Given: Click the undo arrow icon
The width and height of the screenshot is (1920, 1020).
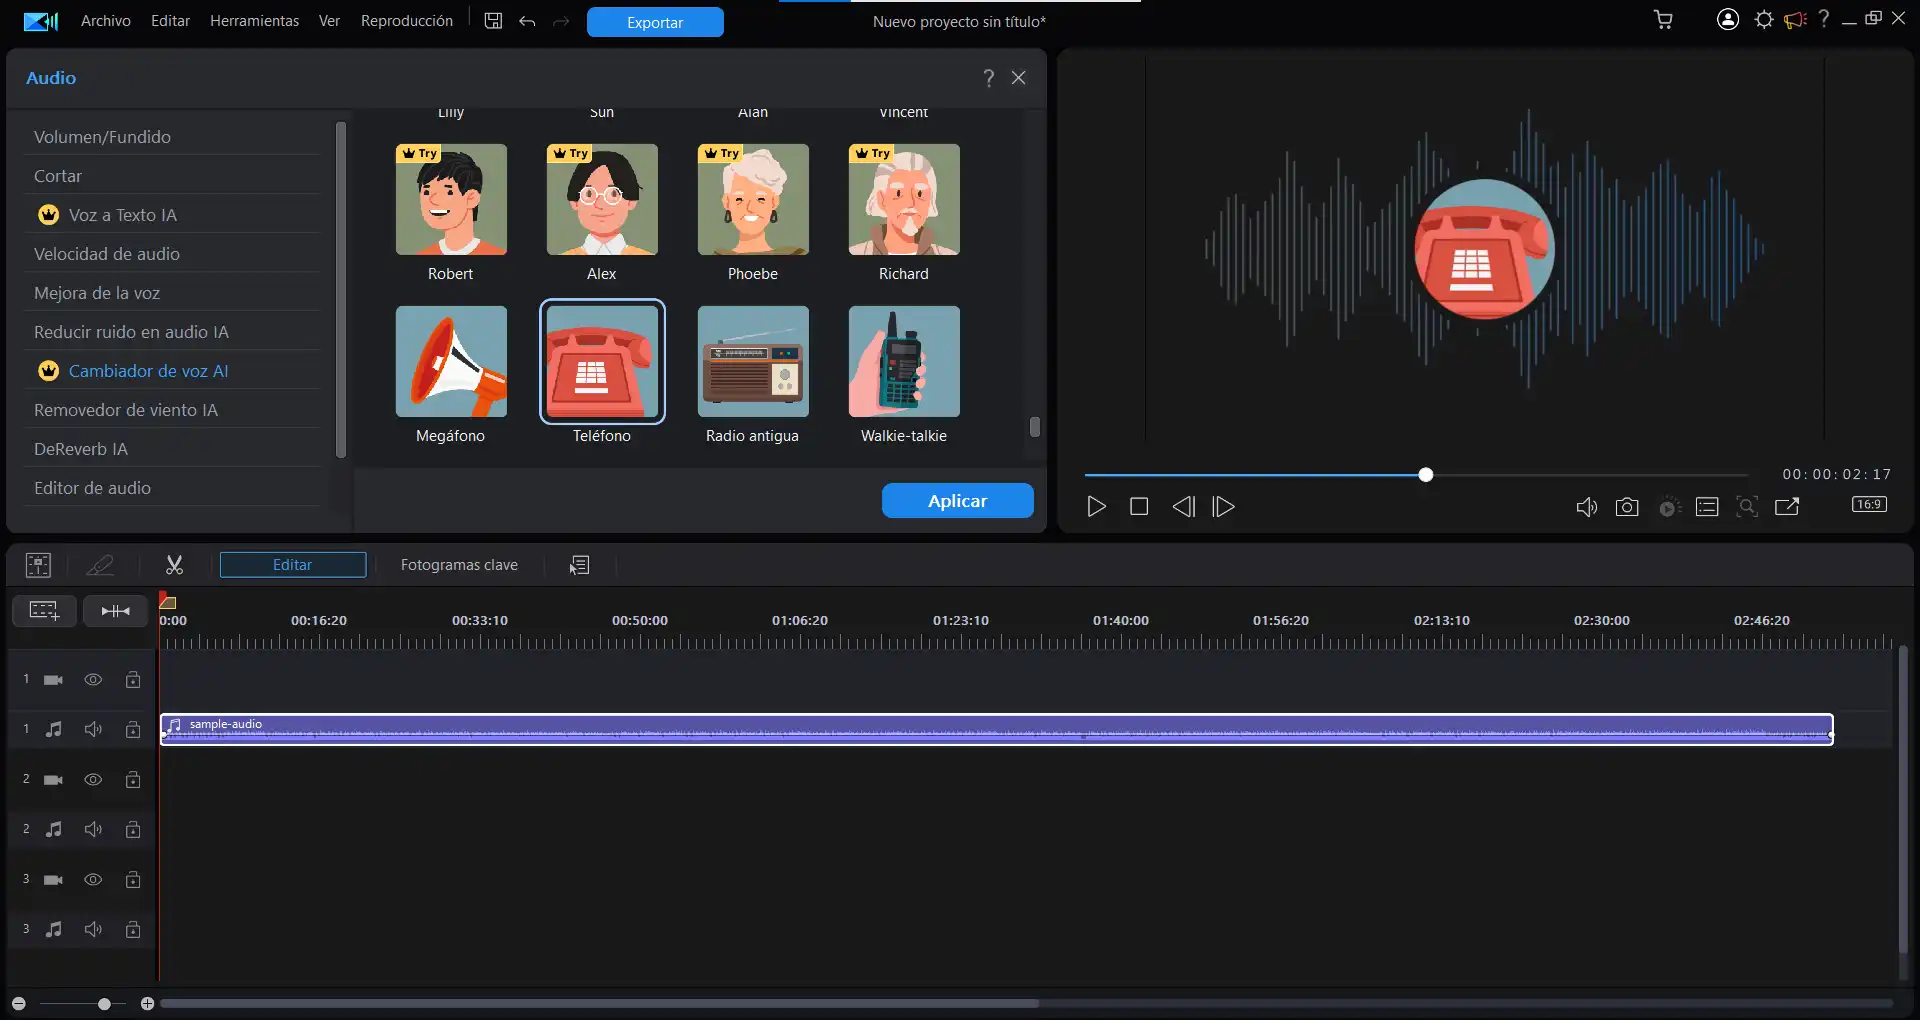Looking at the screenshot, I should coord(527,21).
